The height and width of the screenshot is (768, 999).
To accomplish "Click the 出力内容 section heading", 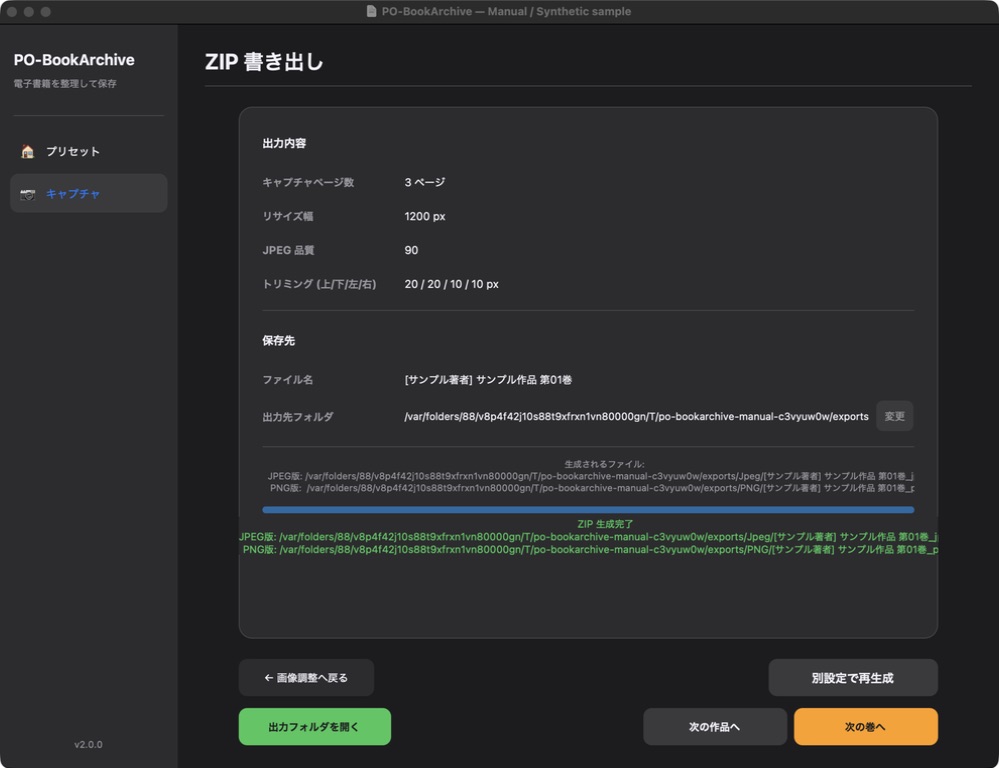I will tap(284, 143).
